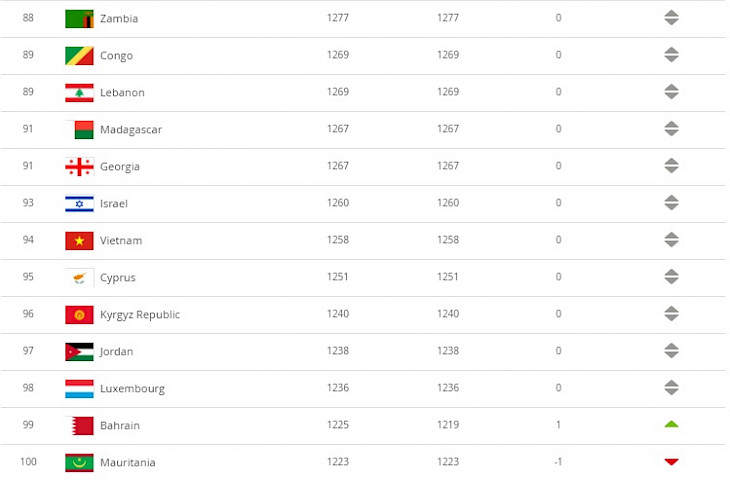Click rank number 94 for Vietnam
This screenshot has width=730, height=480.
pyautogui.click(x=28, y=240)
